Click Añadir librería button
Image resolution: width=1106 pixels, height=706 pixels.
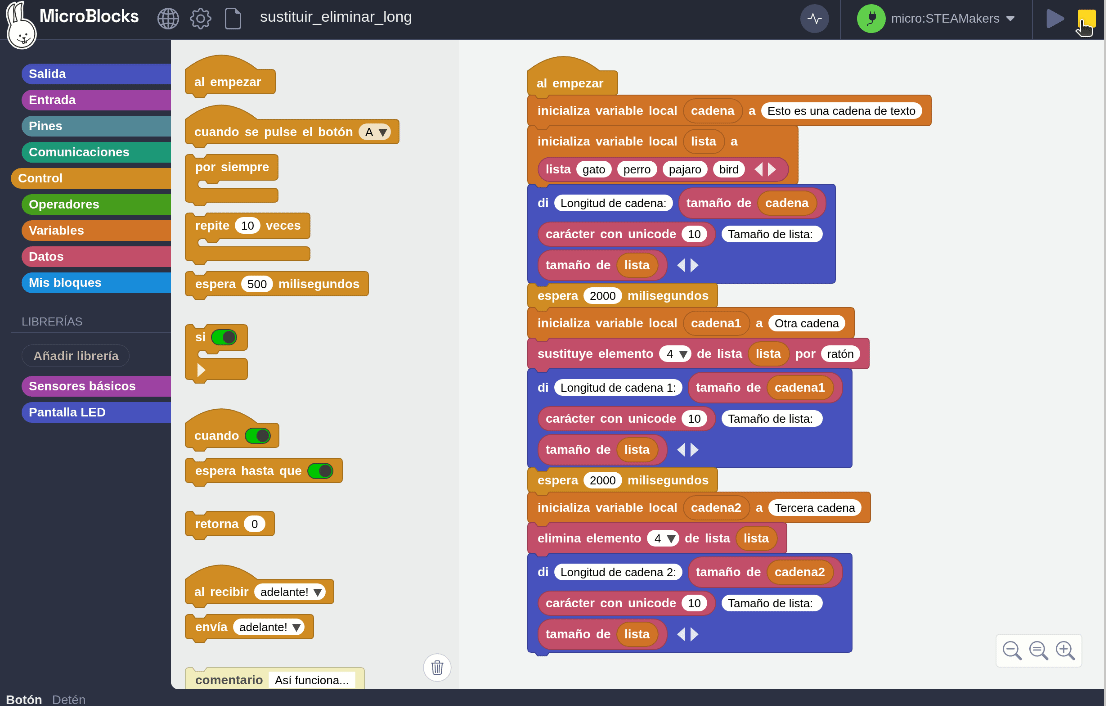click(x=76, y=356)
